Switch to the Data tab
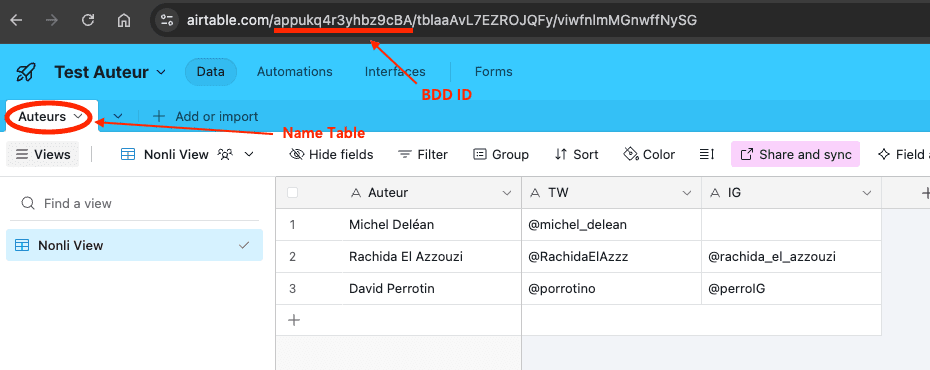This screenshot has height=370, width=930. click(211, 72)
